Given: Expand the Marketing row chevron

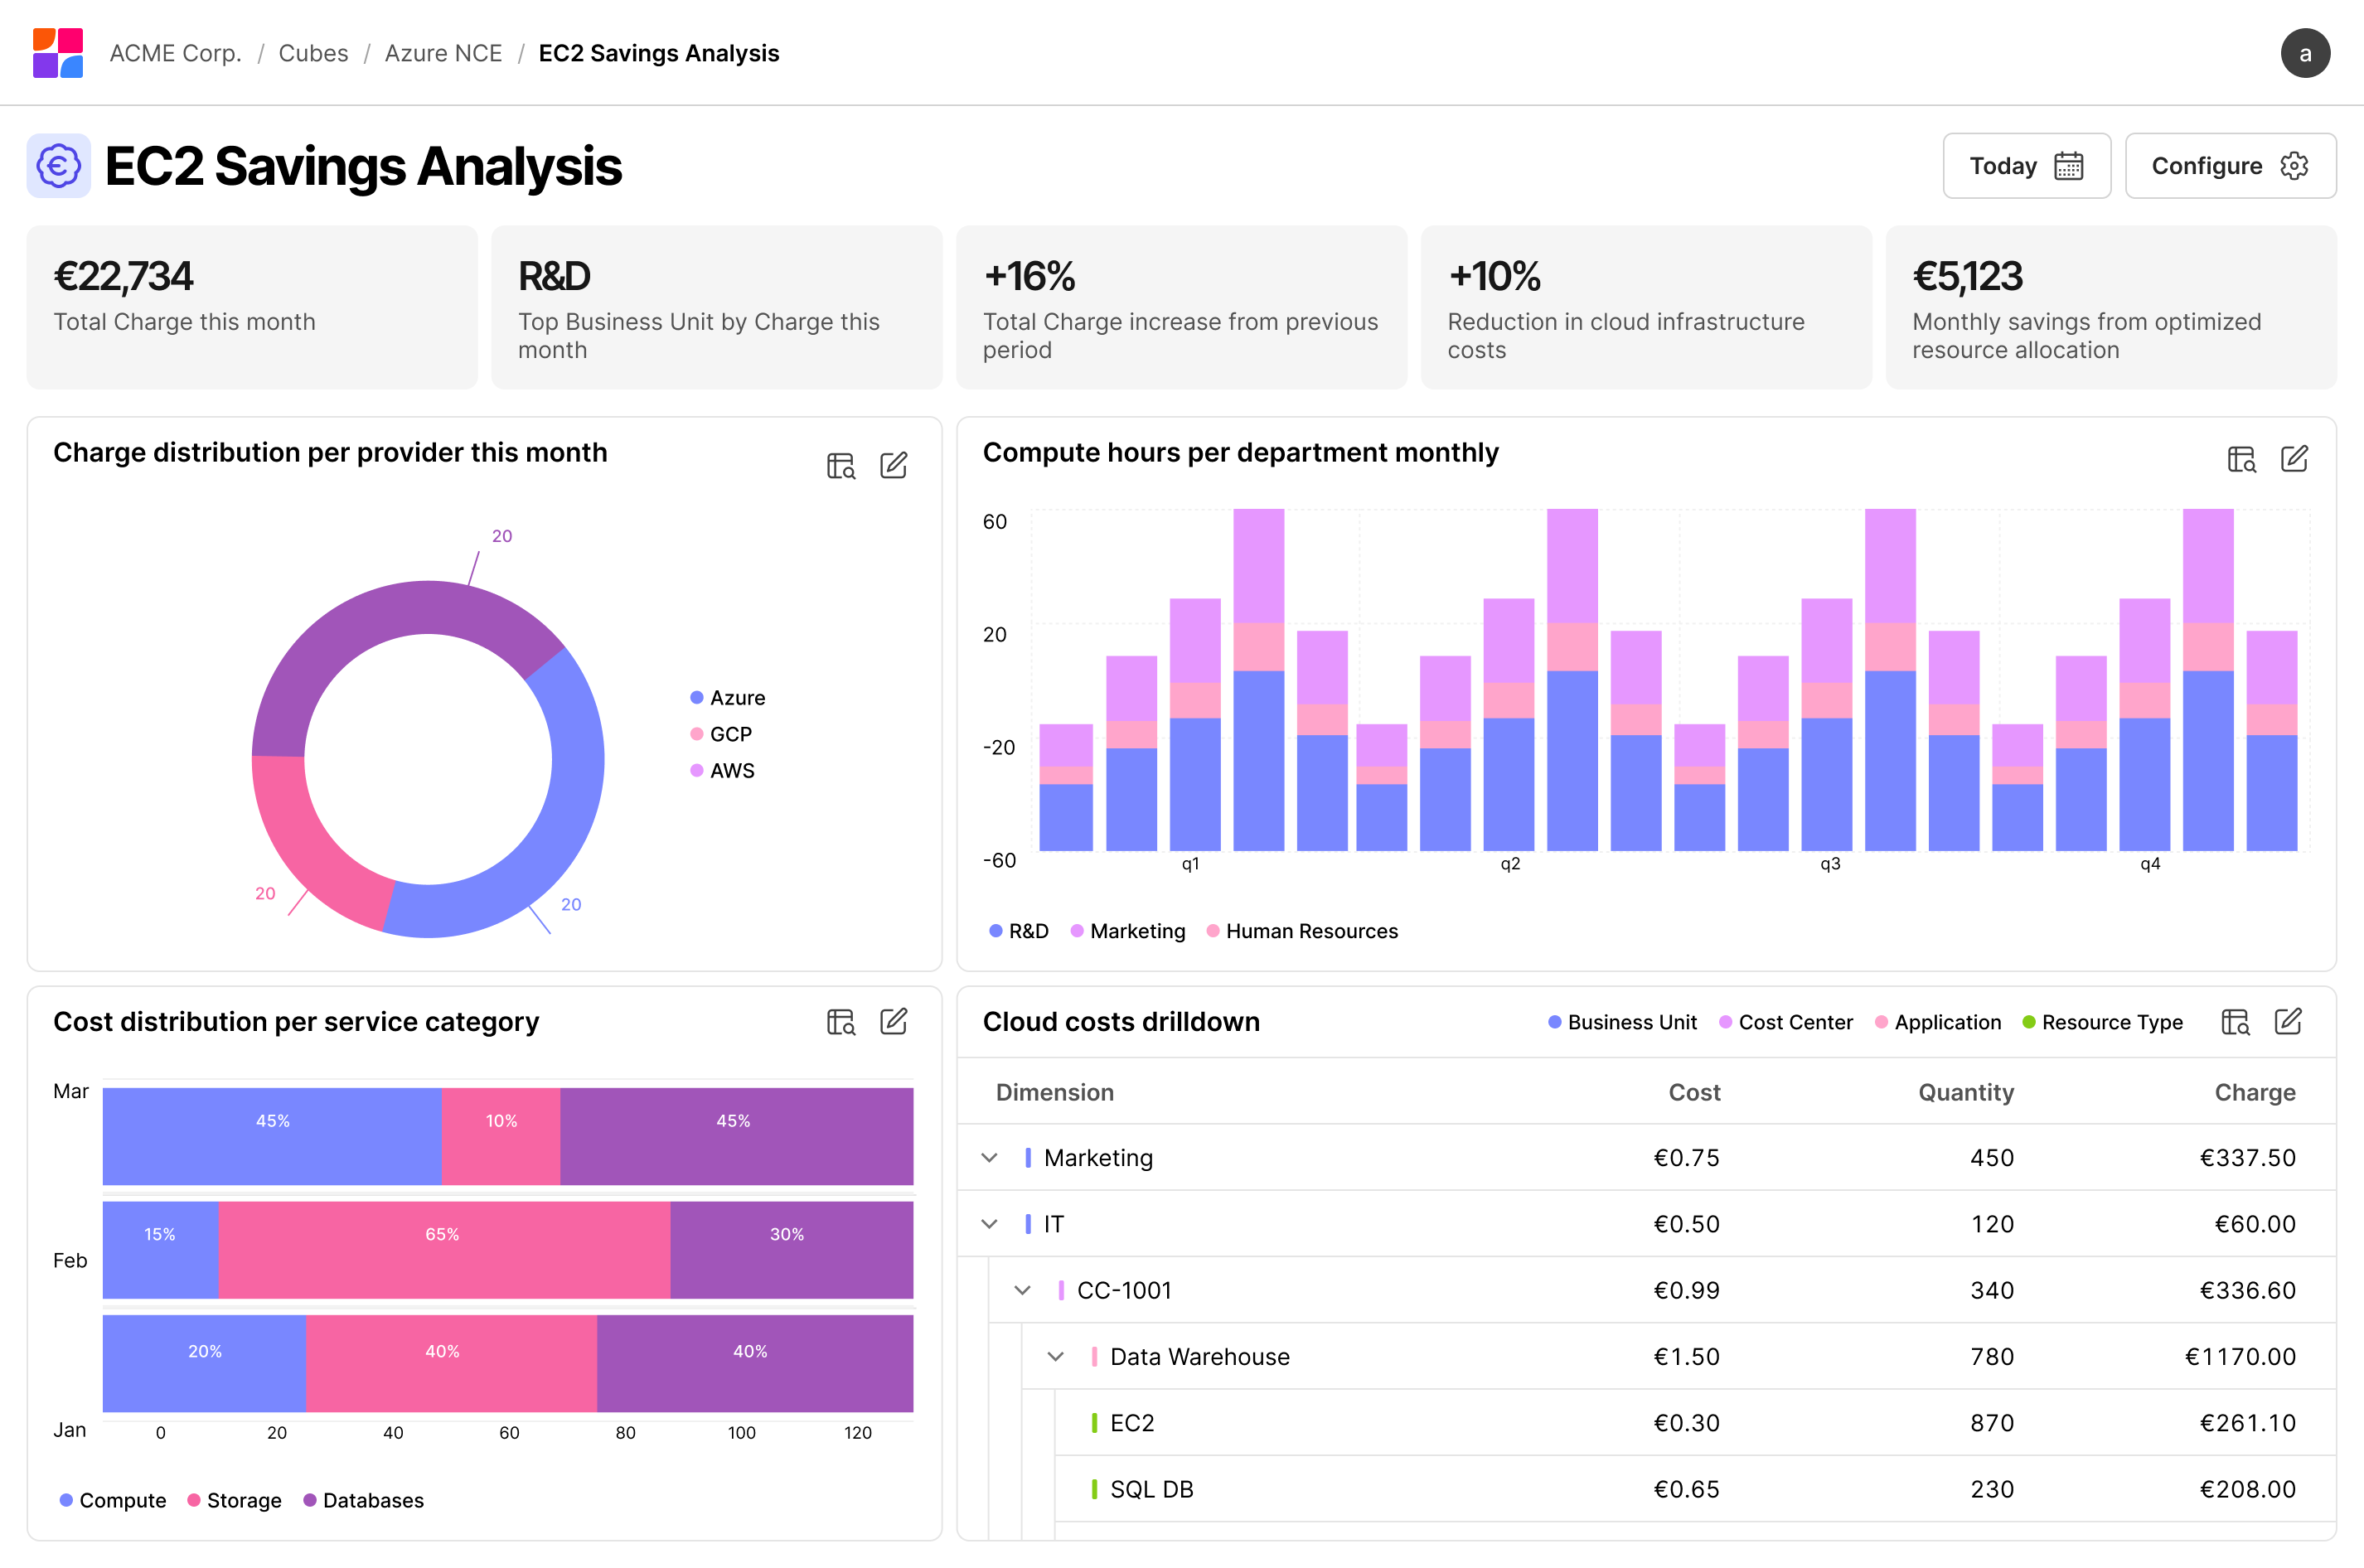Looking at the screenshot, I should 989,1158.
